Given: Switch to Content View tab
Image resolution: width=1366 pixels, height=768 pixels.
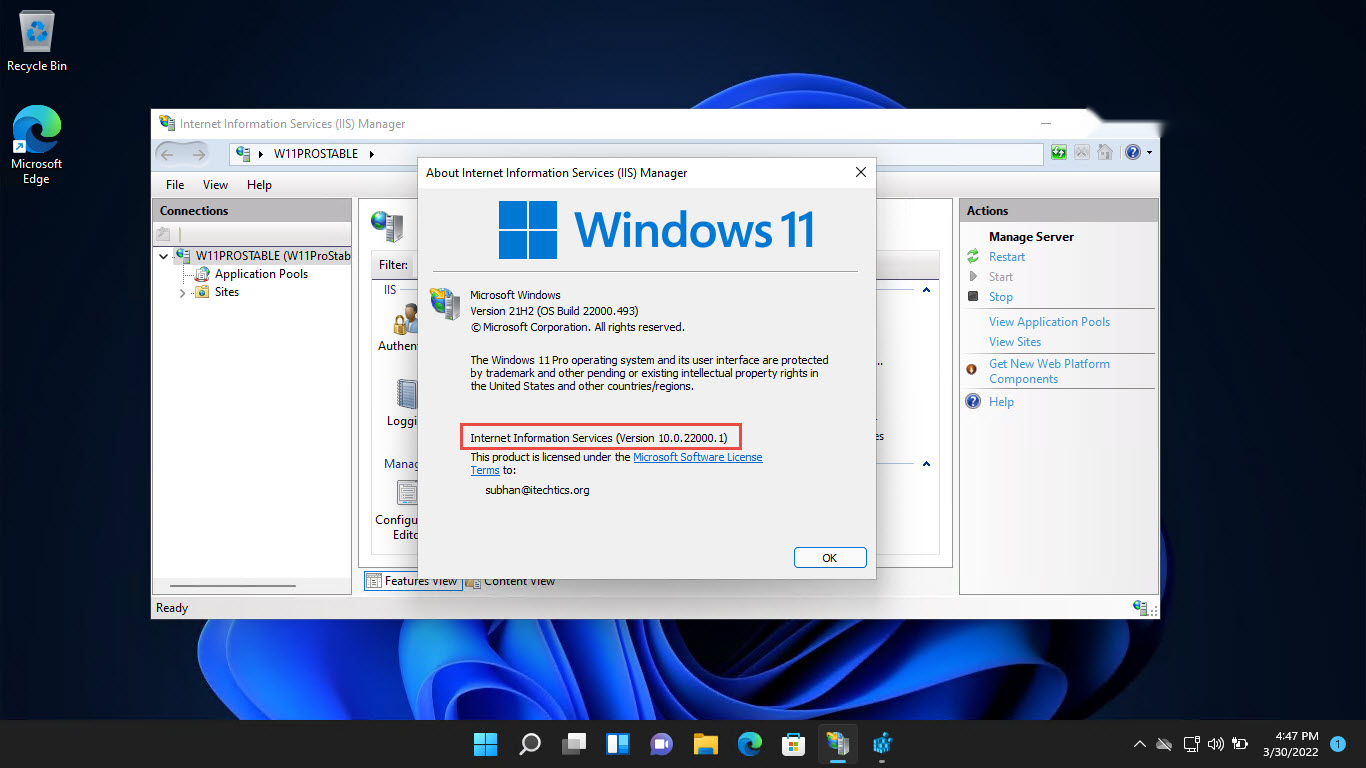Looking at the screenshot, I should click(510, 581).
